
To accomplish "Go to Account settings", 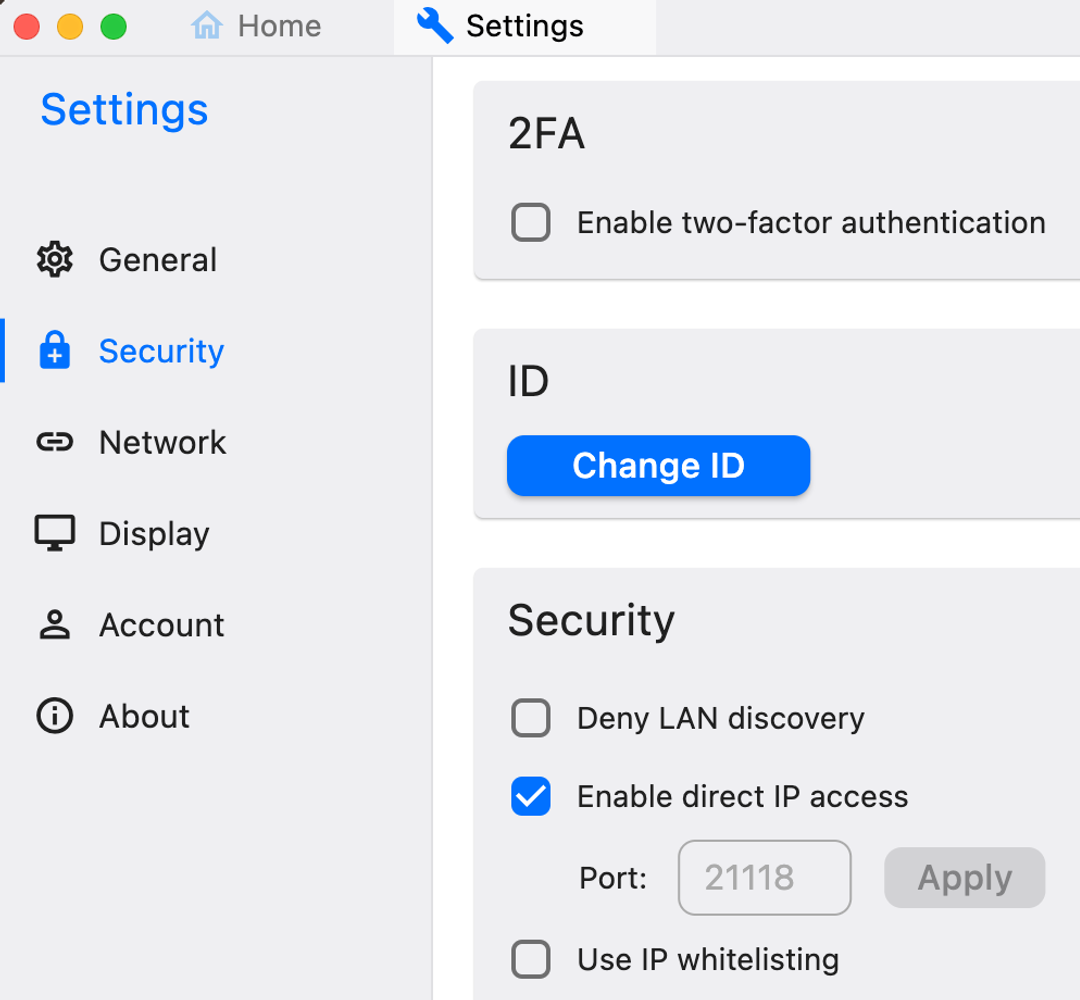I will [161, 624].
